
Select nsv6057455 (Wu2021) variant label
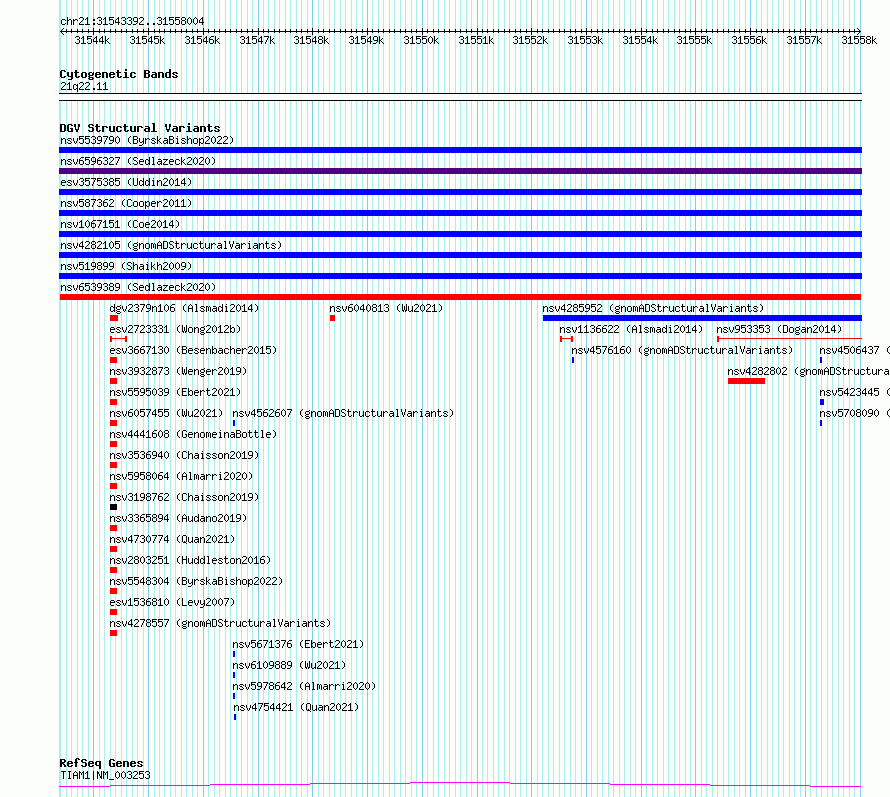tap(166, 413)
